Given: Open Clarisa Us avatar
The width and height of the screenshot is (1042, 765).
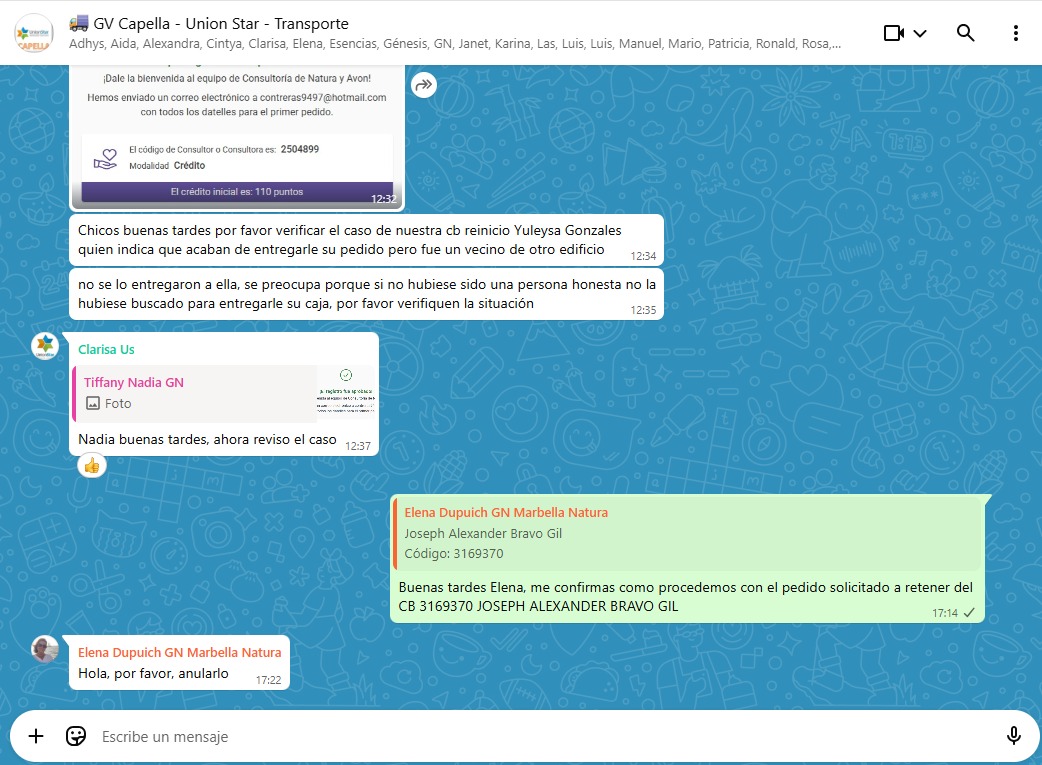Looking at the screenshot, I should coord(45,347).
